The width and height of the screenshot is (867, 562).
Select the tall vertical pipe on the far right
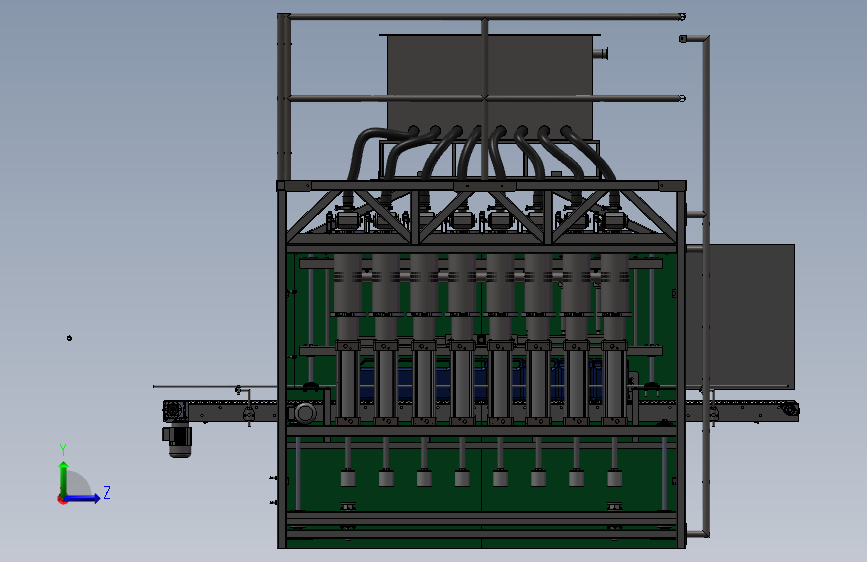click(x=706, y=287)
